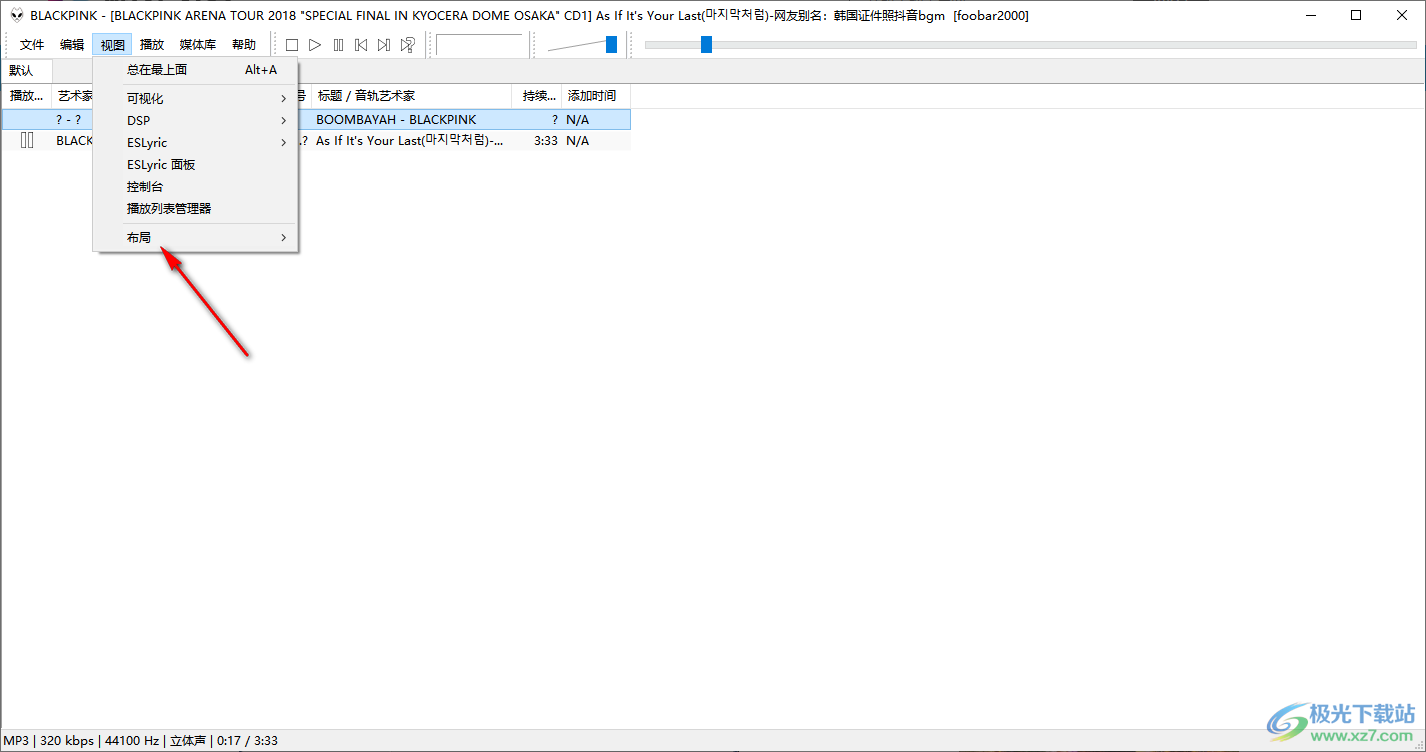Select the 默认 playlist tab
The image size is (1426, 752).
click(27, 71)
